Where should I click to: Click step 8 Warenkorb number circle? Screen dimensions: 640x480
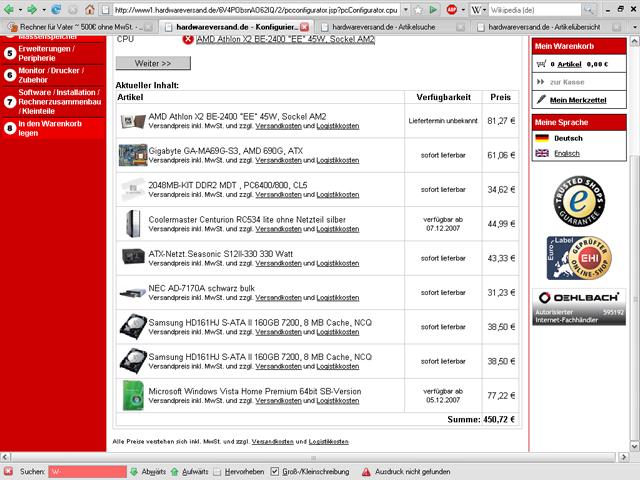point(10,128)
